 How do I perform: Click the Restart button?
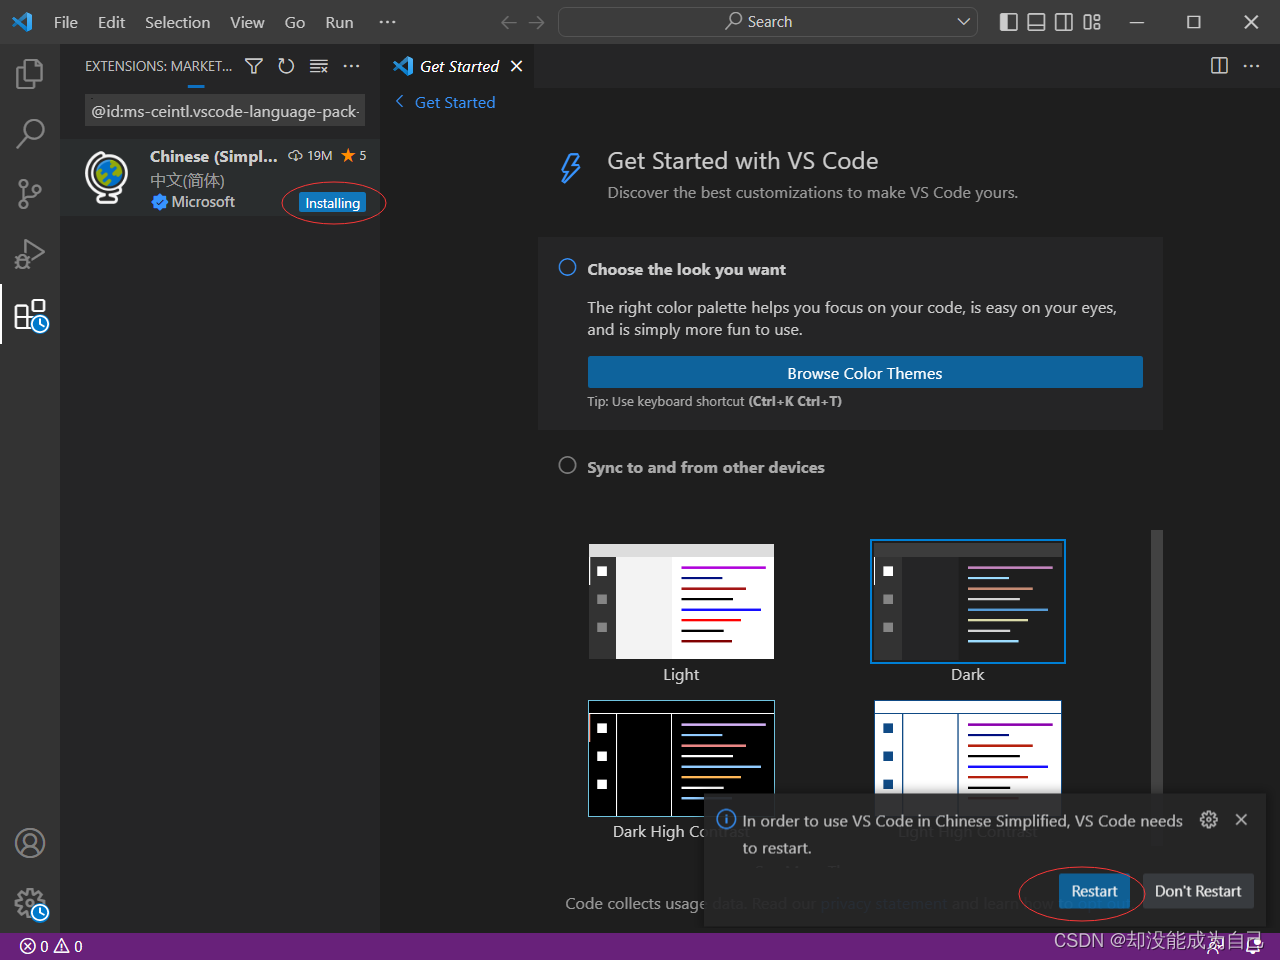(x=1094, y=891)
